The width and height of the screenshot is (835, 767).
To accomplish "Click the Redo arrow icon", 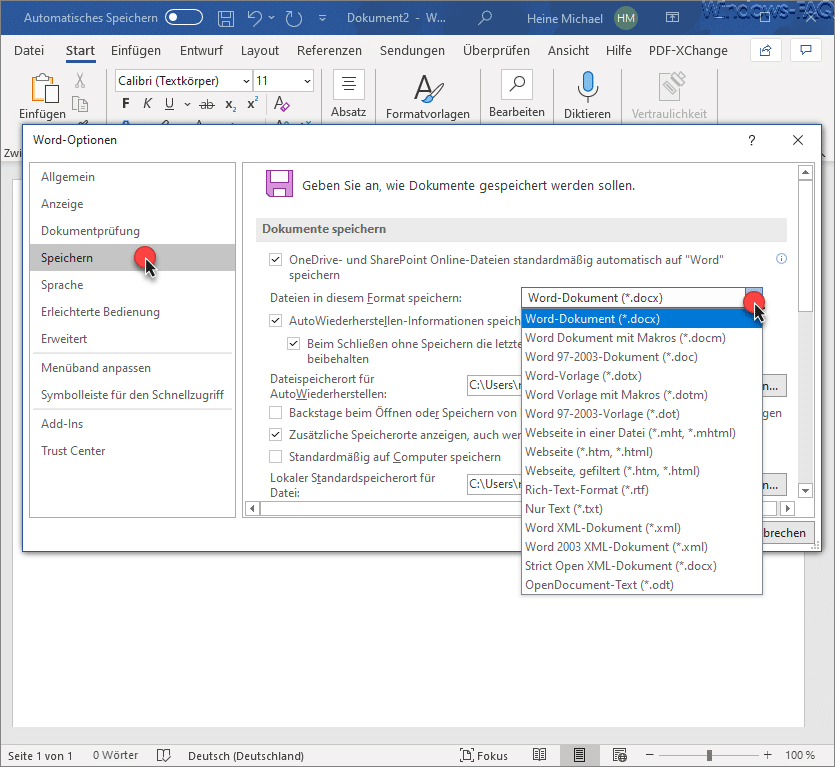I will tap(293, 19).
